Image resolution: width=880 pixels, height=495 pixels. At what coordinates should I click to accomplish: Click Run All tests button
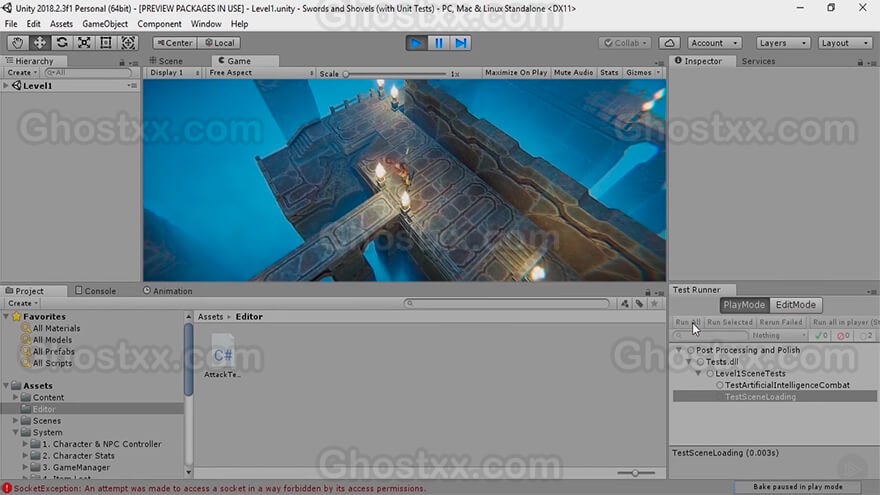click(688, 322)
